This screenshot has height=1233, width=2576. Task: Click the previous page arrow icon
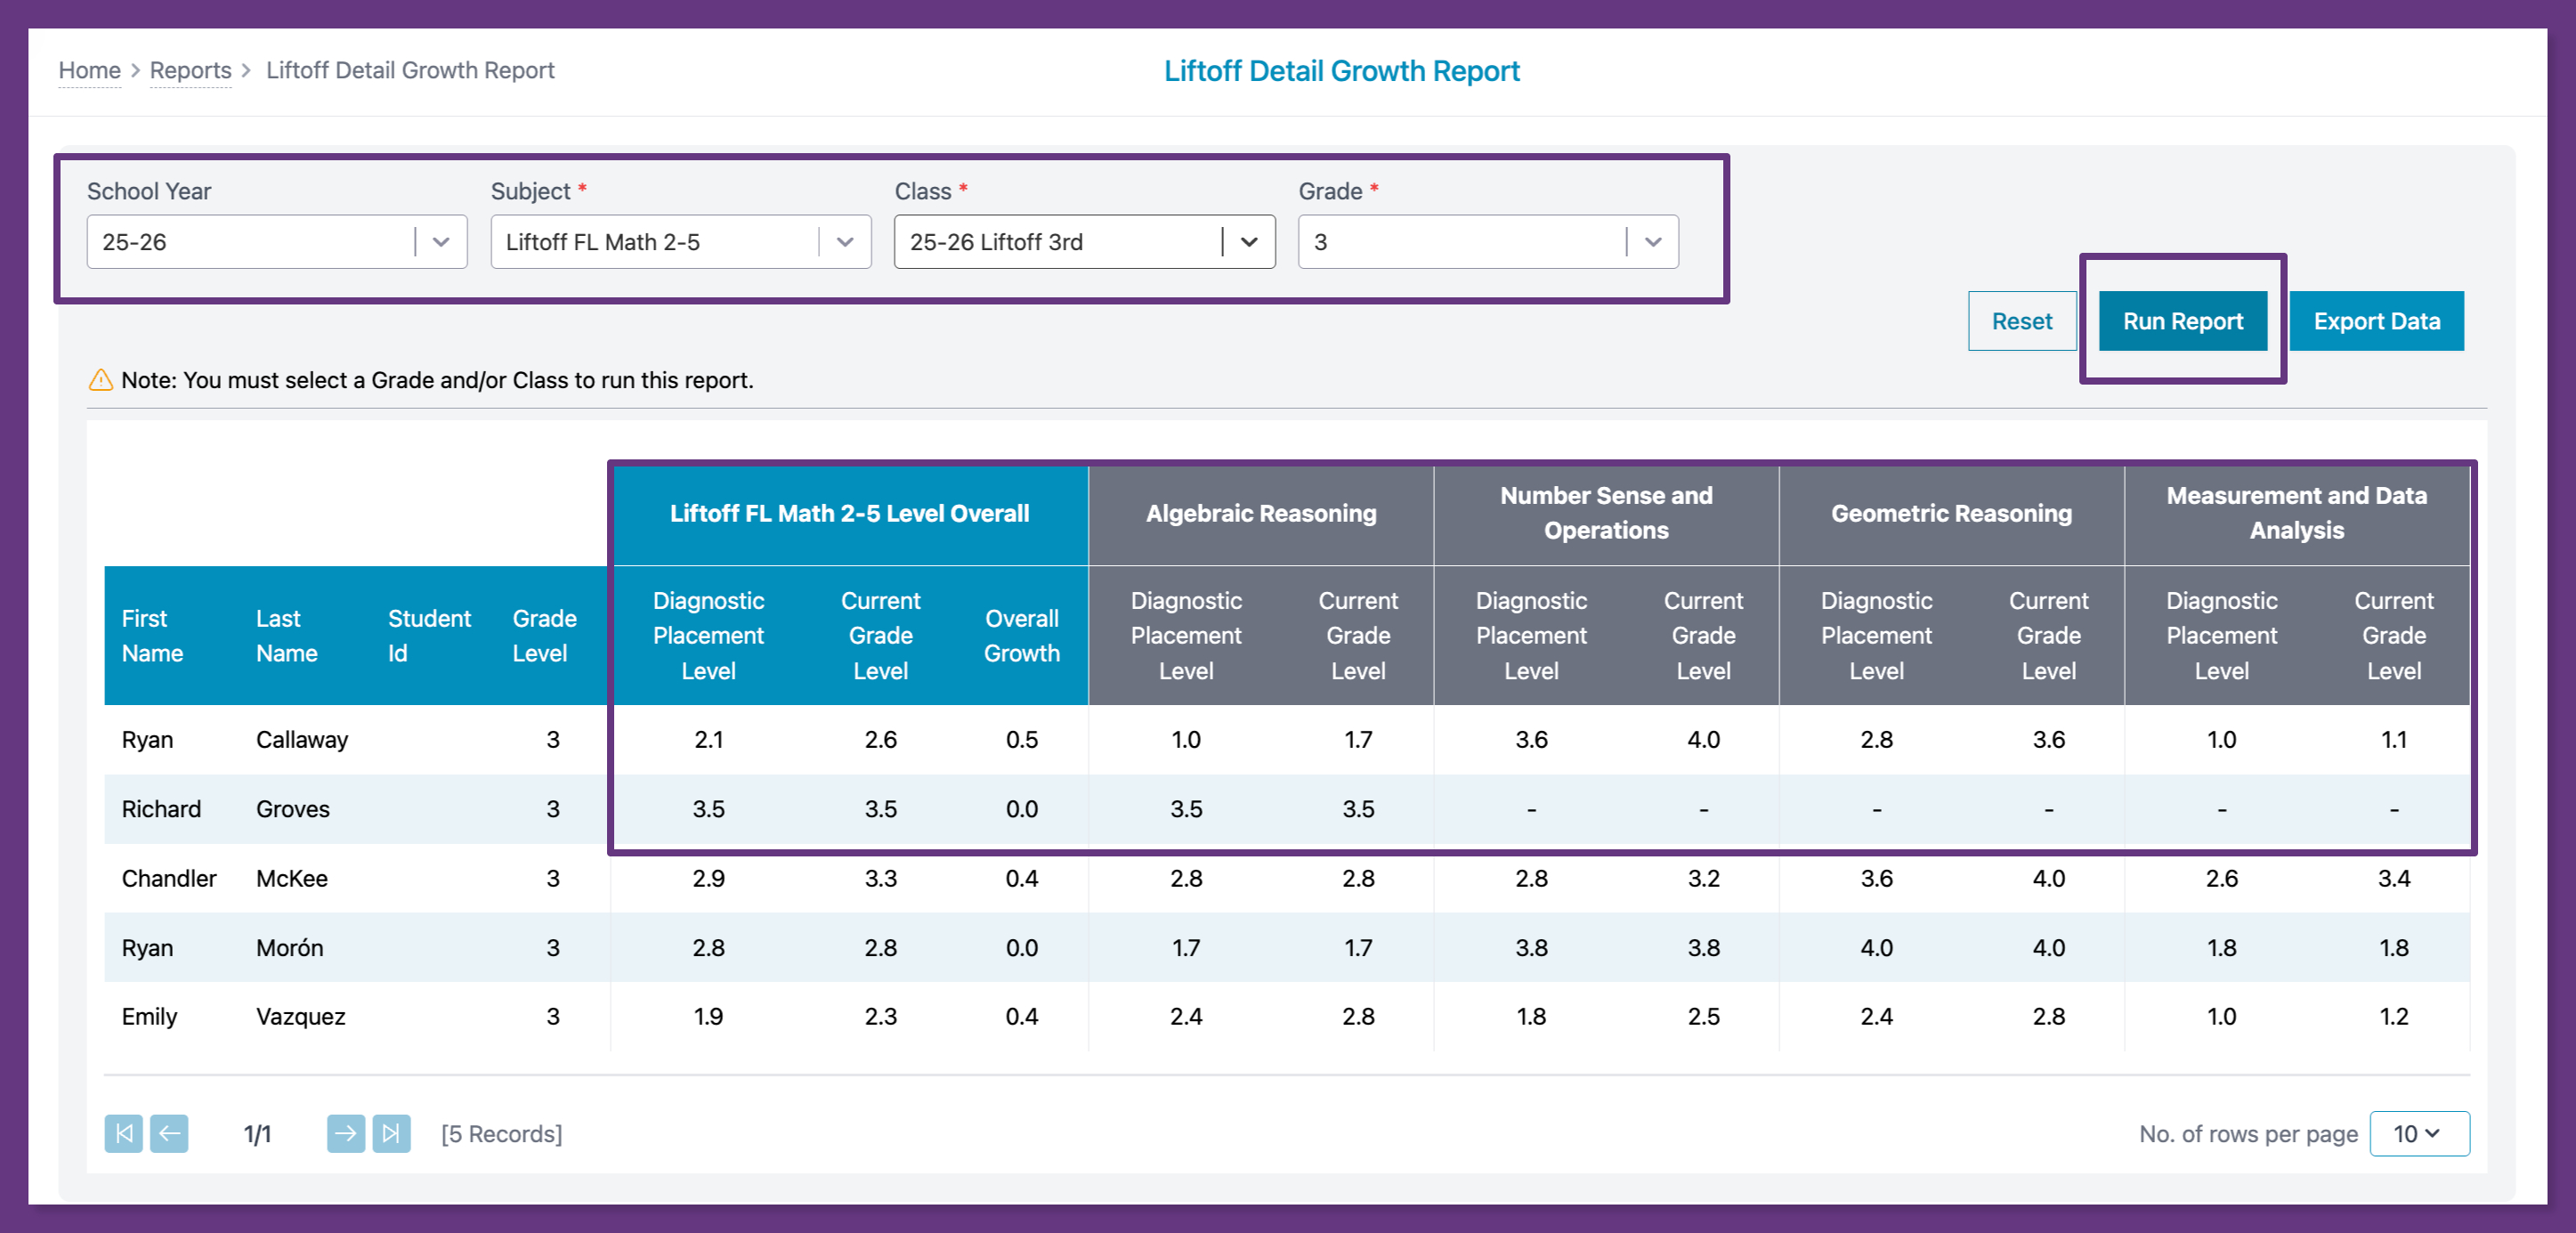click(x=169, y=1133)
